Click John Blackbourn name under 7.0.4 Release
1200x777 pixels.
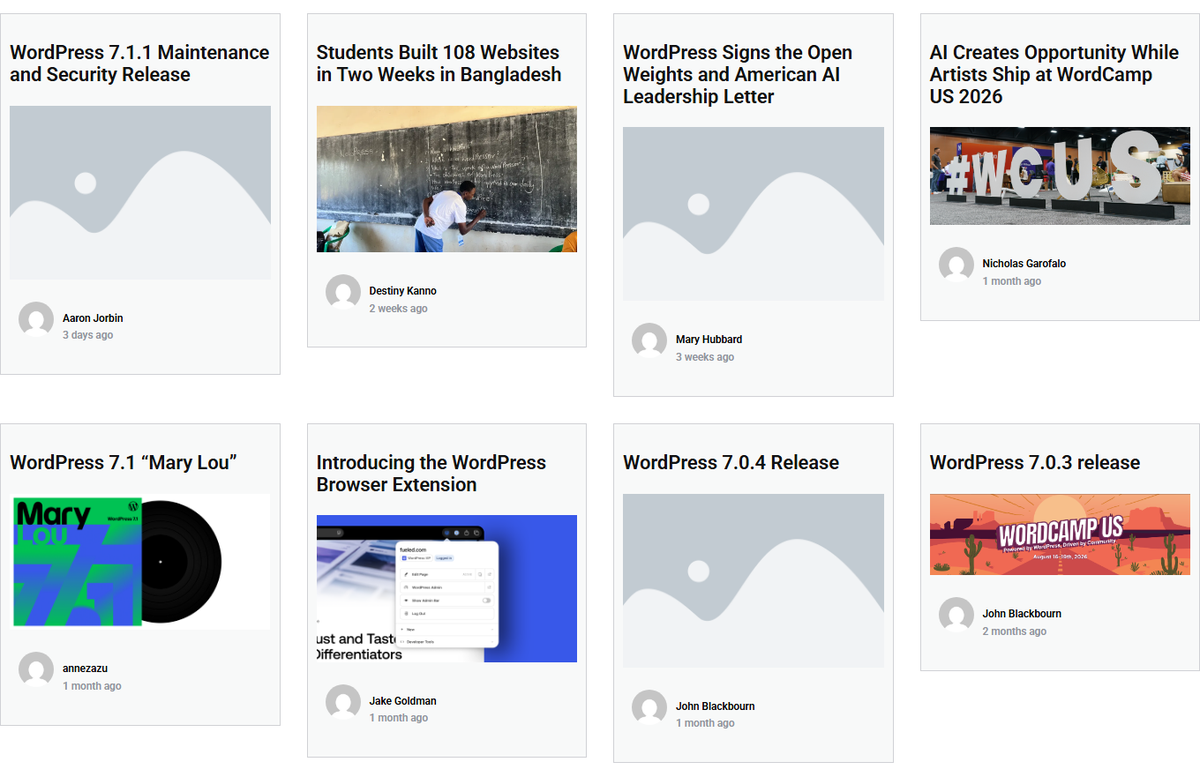(715, 706)
